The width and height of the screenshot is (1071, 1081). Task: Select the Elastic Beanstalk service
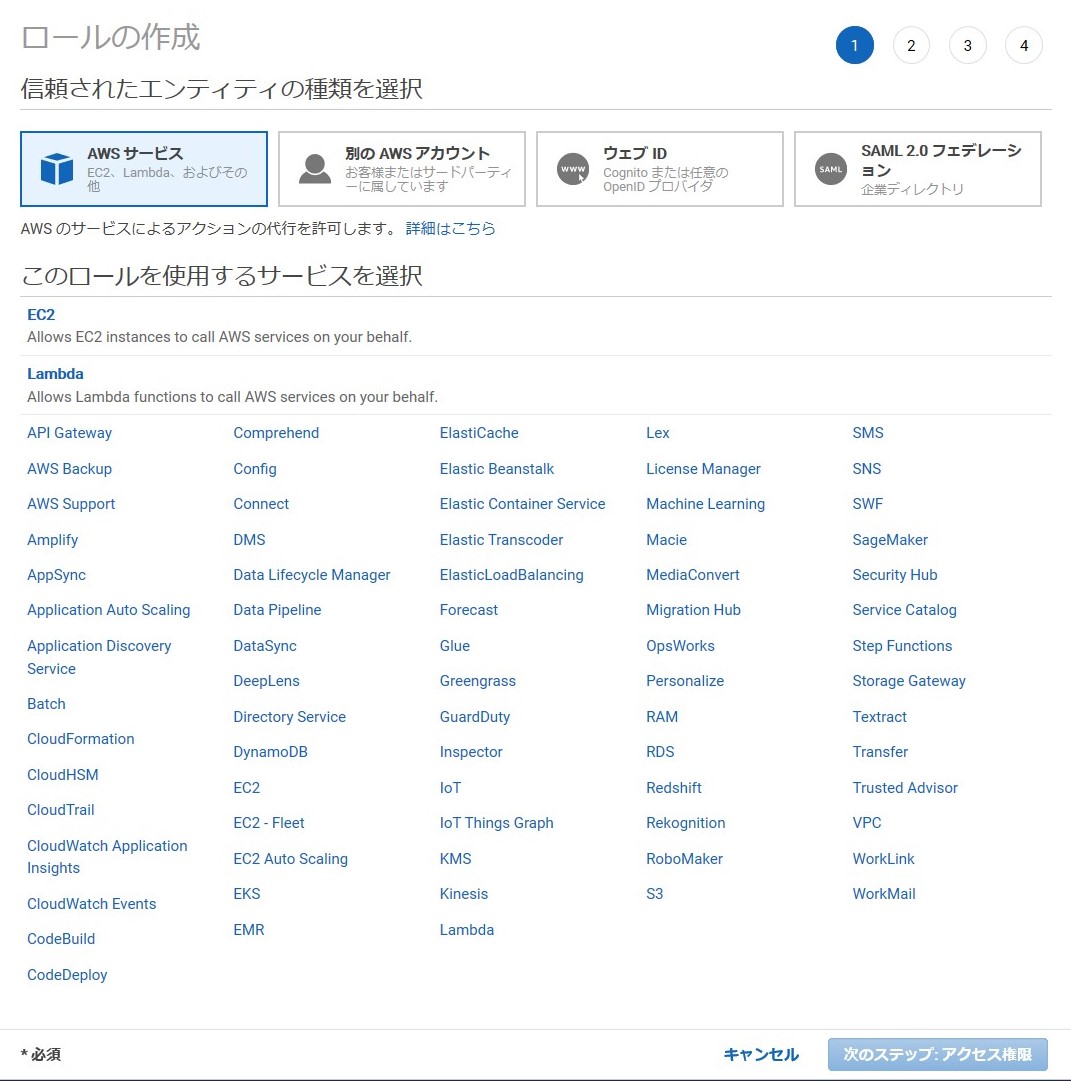click(497, 469)
